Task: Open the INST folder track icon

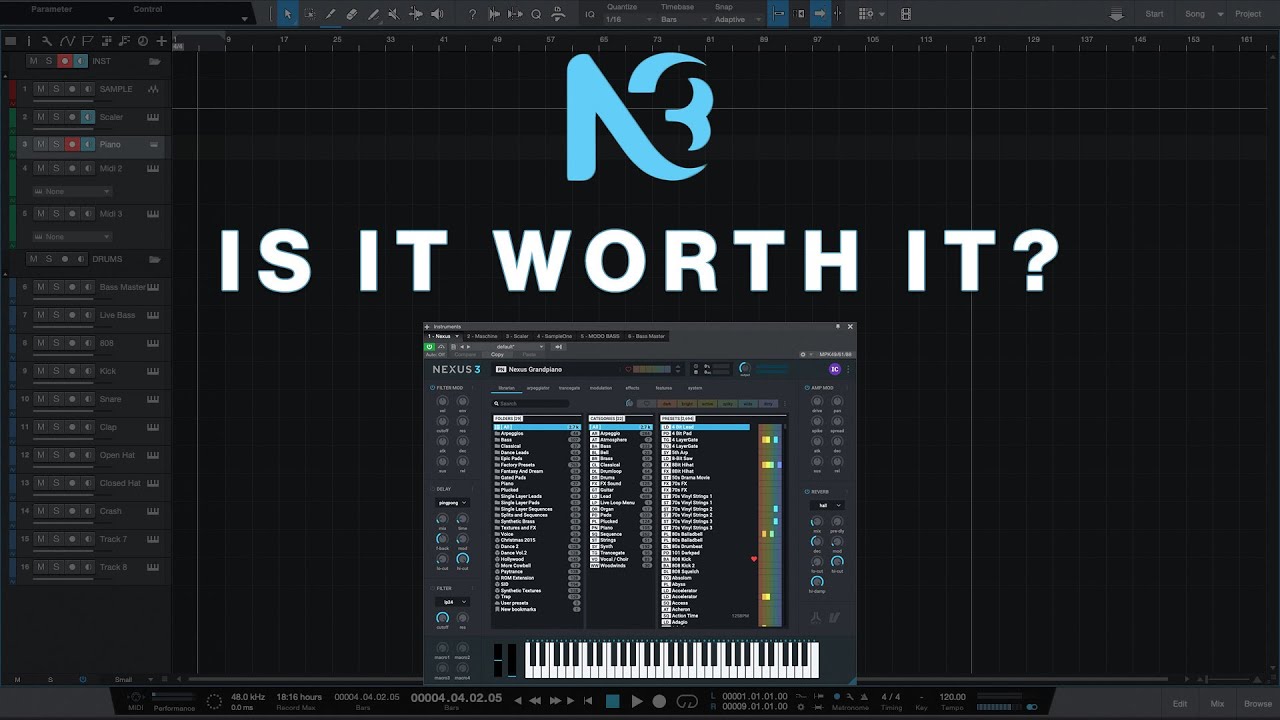Action: (154, 61)
